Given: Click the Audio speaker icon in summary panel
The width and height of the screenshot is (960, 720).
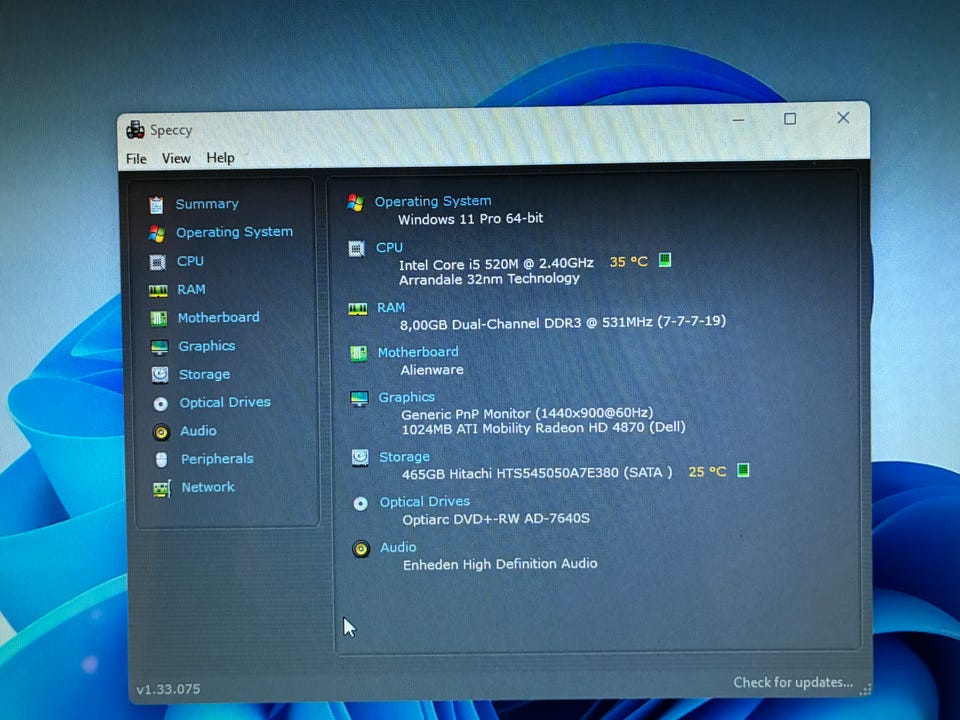Looking at the screenshot, I should (x=361, y=549).
